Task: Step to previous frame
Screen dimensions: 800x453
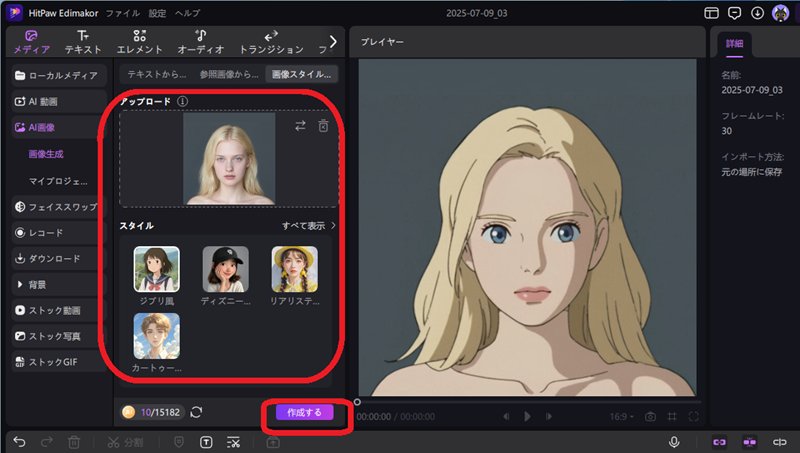Action: point(506,416)
